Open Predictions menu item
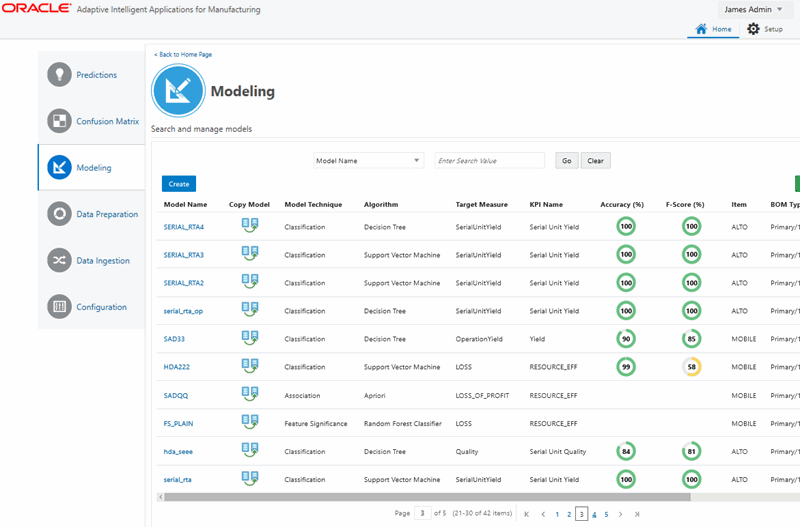The width and height of the screenshot is (800, 527). click(x=96, y=75)
